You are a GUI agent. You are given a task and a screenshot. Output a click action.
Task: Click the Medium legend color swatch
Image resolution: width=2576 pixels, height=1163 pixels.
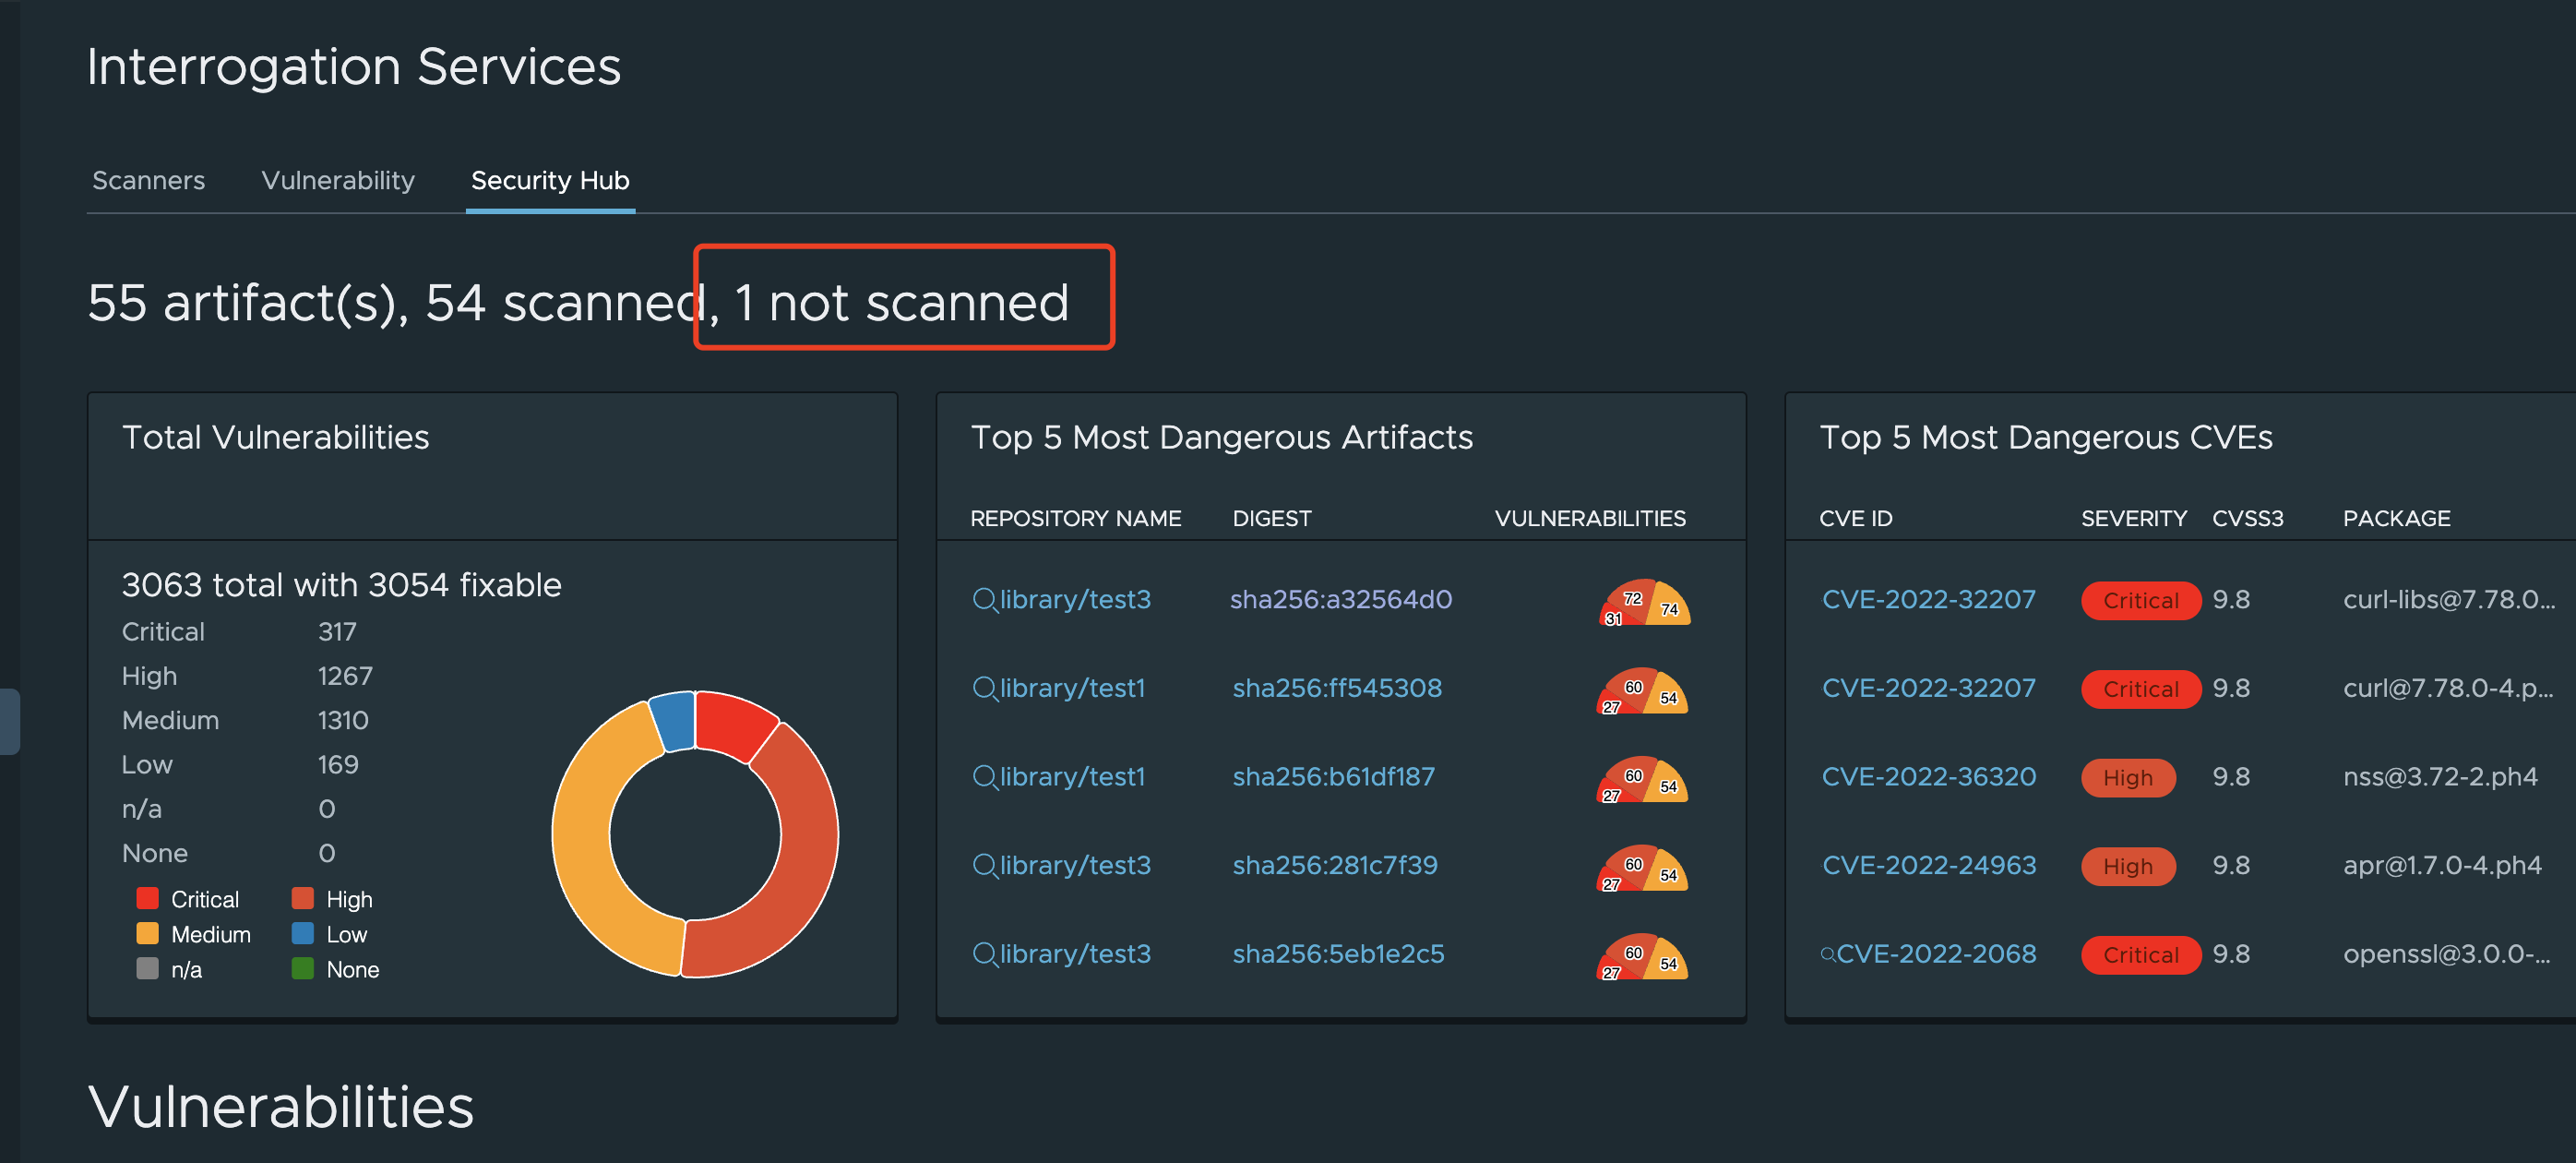pyautogui.click(x=148, y=933)
